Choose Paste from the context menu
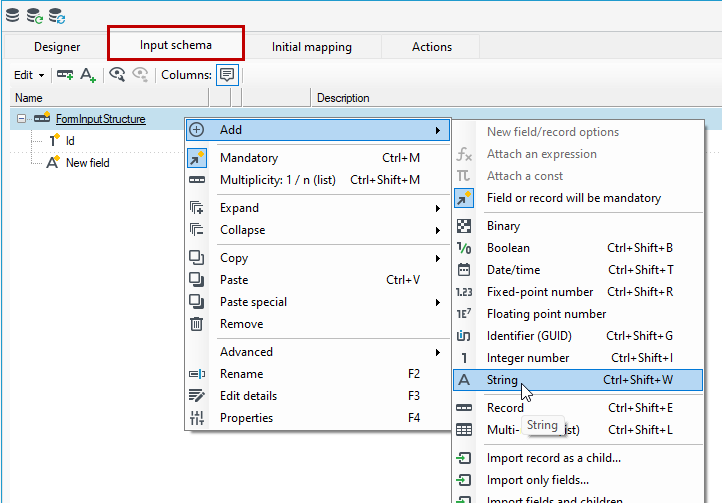The image size is (722, 503). (318, 280)
